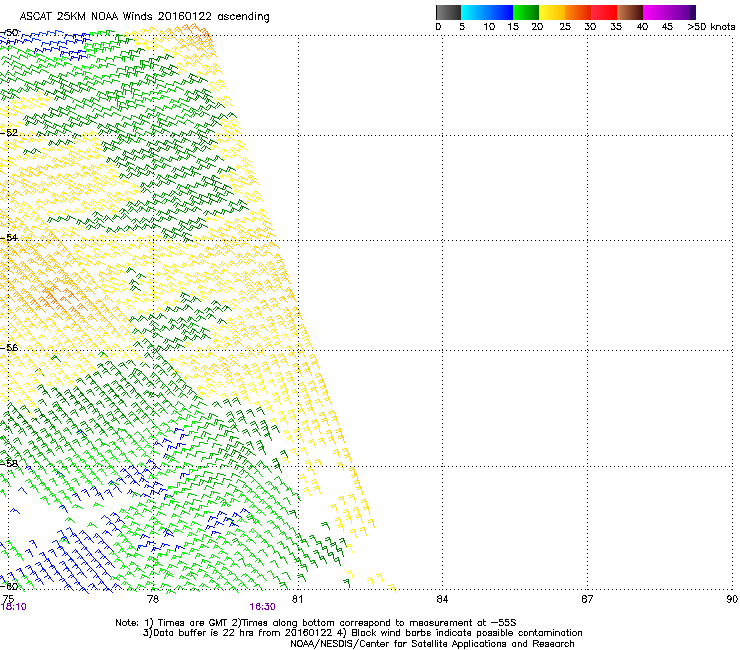
Task: Click the purple 18:10 time label
Action: (x=14, y=607)
